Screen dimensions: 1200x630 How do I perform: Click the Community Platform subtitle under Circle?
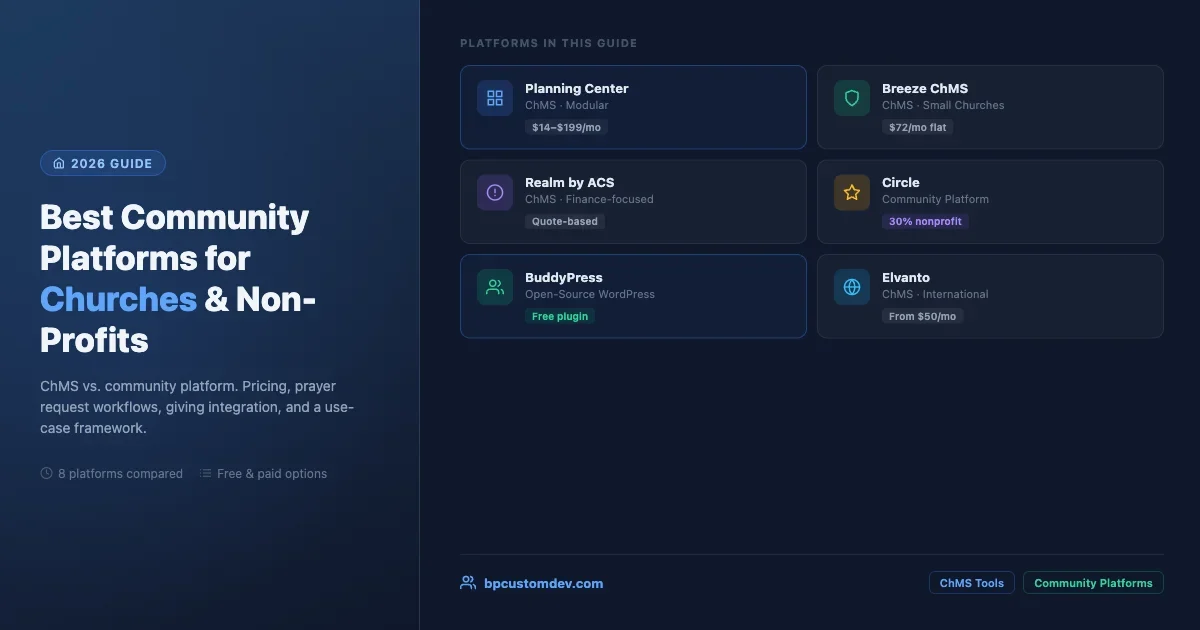pyautogui.click(x=935, y=199)
